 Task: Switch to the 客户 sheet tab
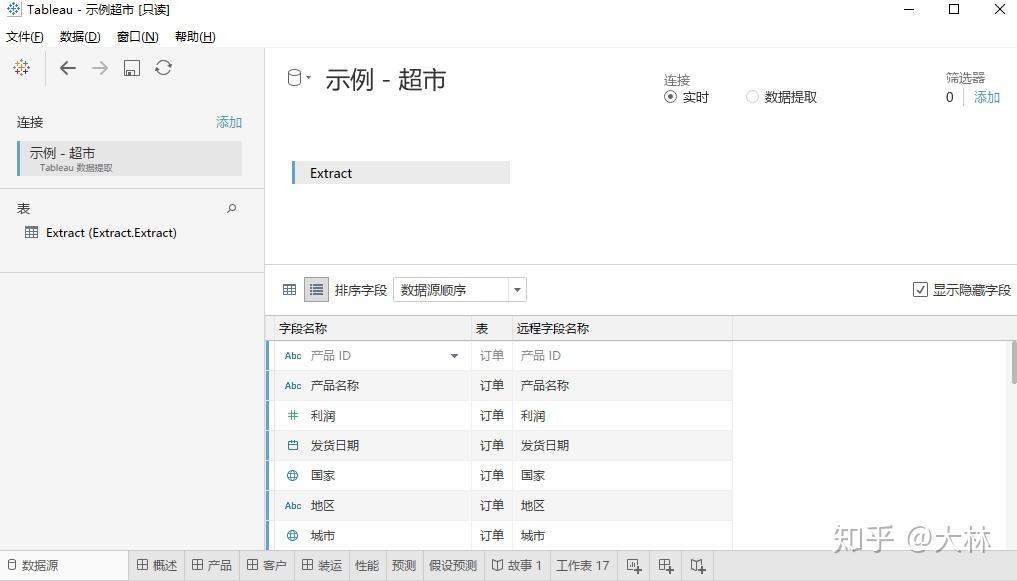(267, 565)
